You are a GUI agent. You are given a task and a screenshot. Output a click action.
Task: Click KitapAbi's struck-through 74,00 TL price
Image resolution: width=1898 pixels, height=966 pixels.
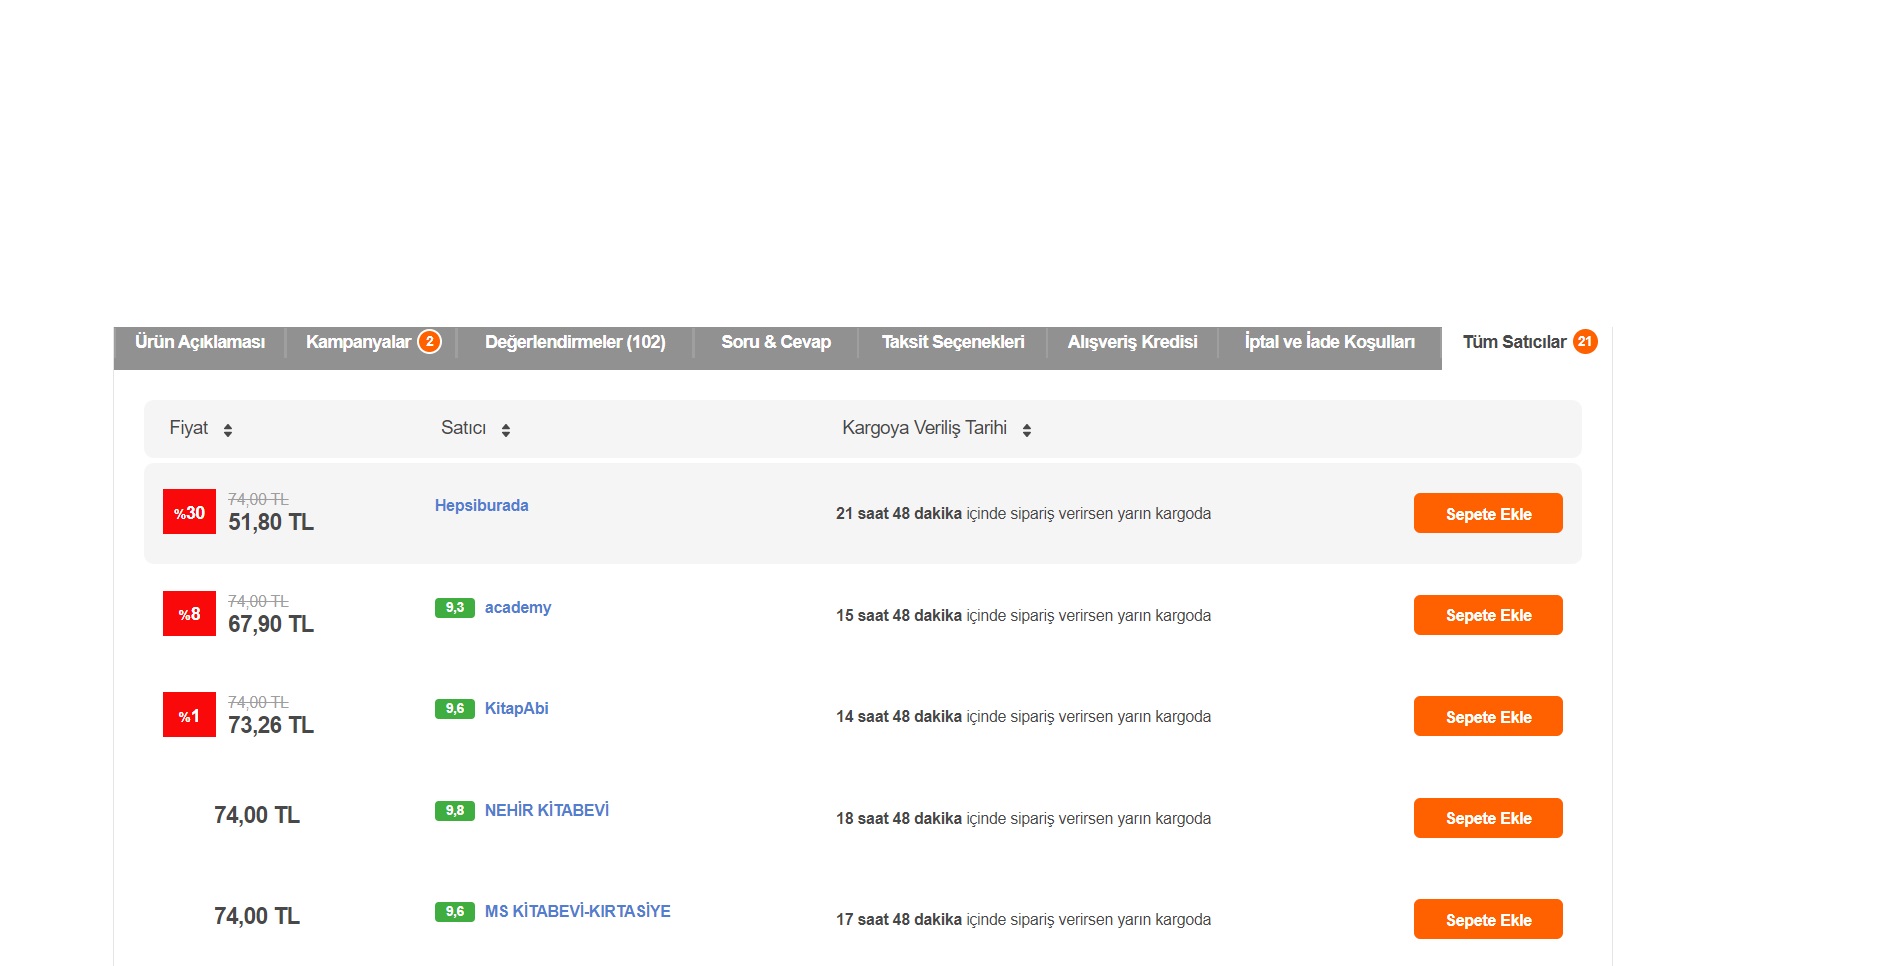click(258, 702)
